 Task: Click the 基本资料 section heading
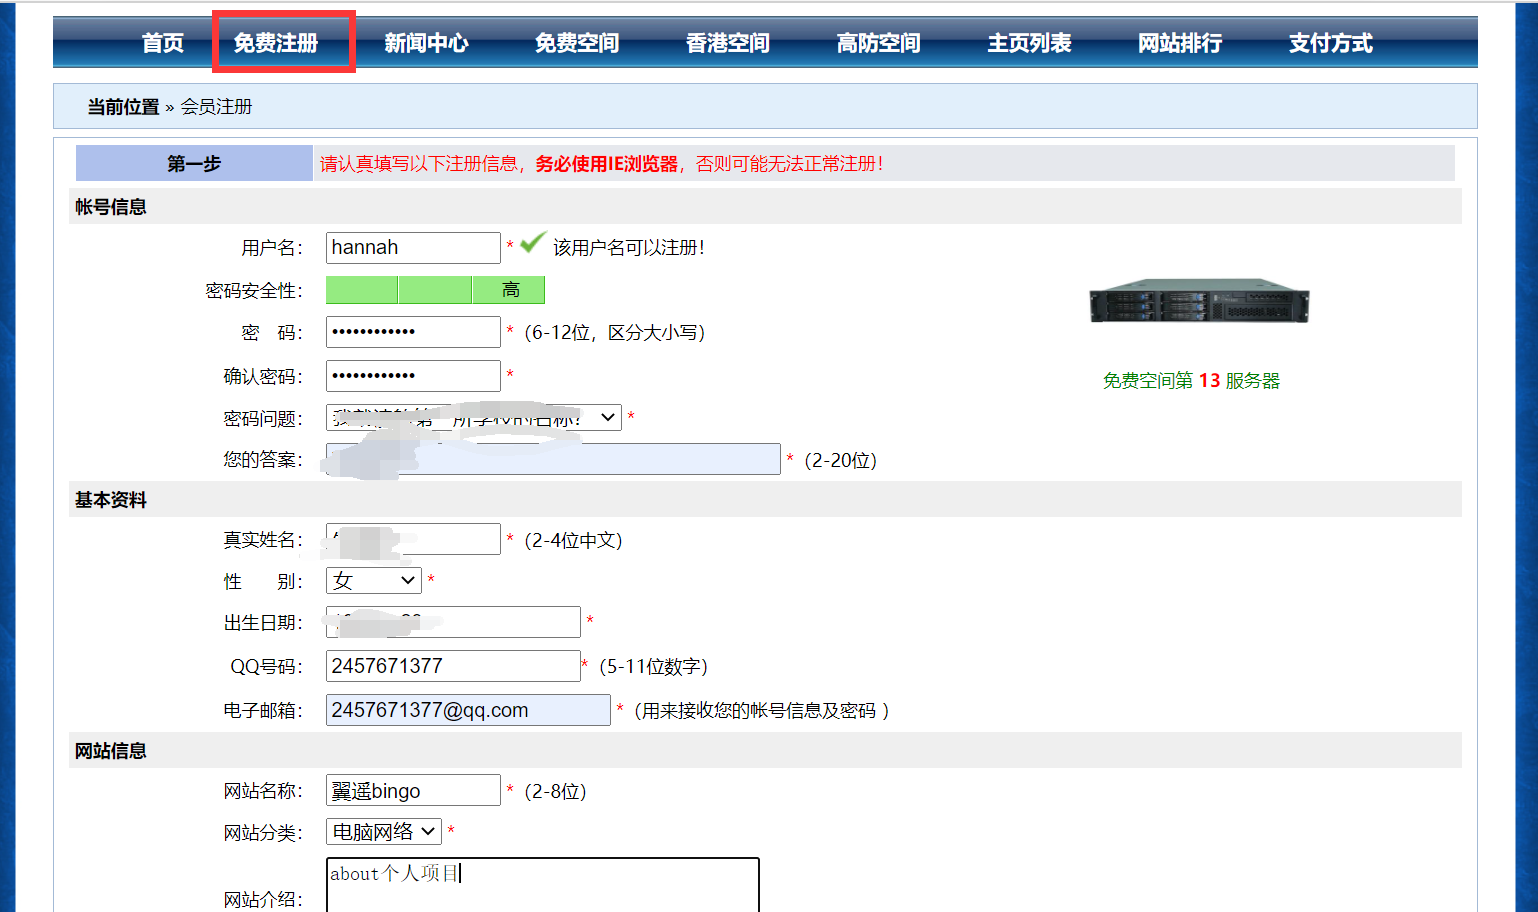click(111, 500)
